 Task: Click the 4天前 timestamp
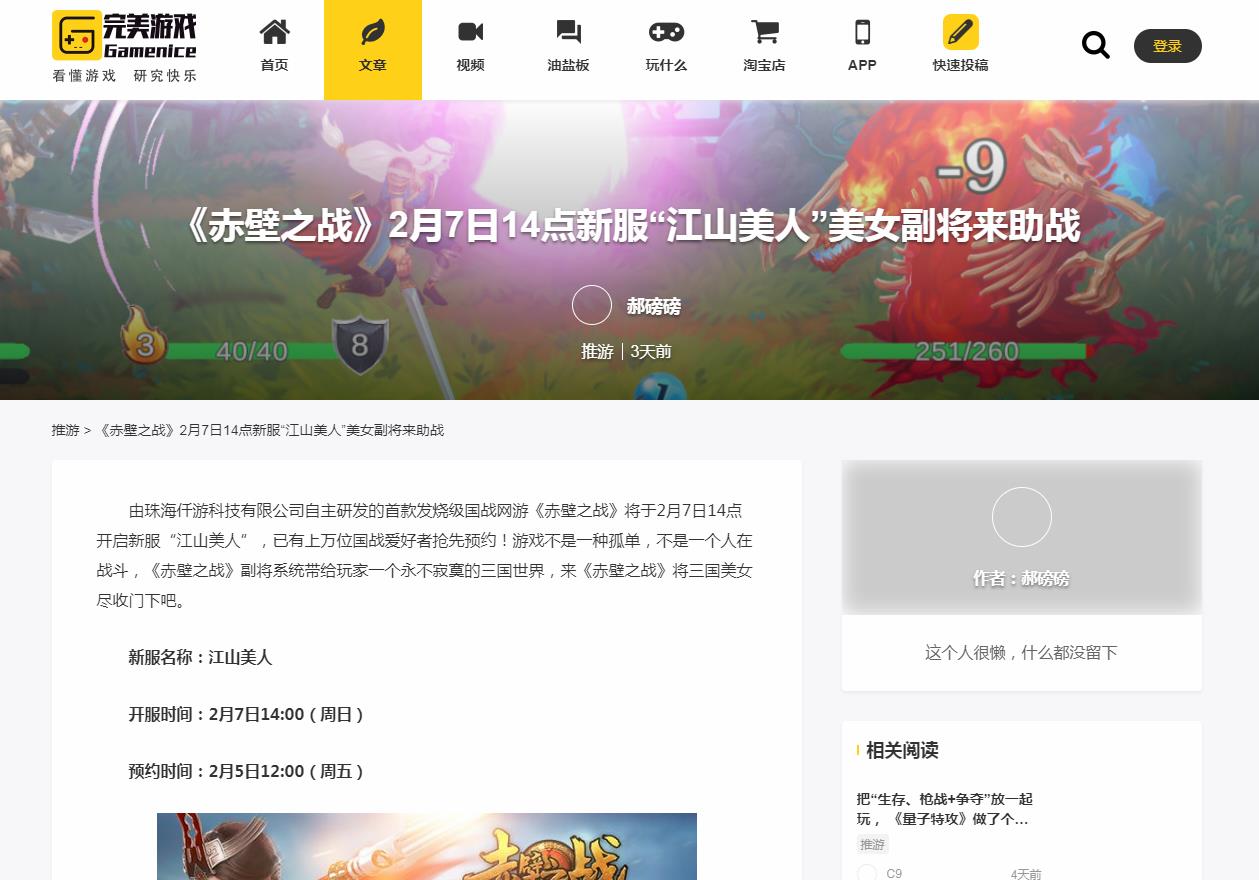(1026, 874)
